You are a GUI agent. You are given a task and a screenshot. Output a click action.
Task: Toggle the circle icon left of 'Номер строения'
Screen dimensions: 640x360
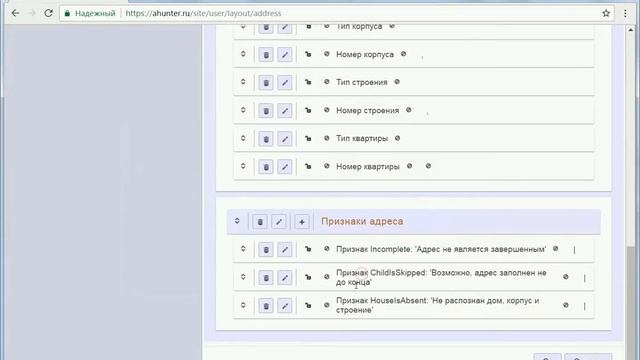point(327,110)
